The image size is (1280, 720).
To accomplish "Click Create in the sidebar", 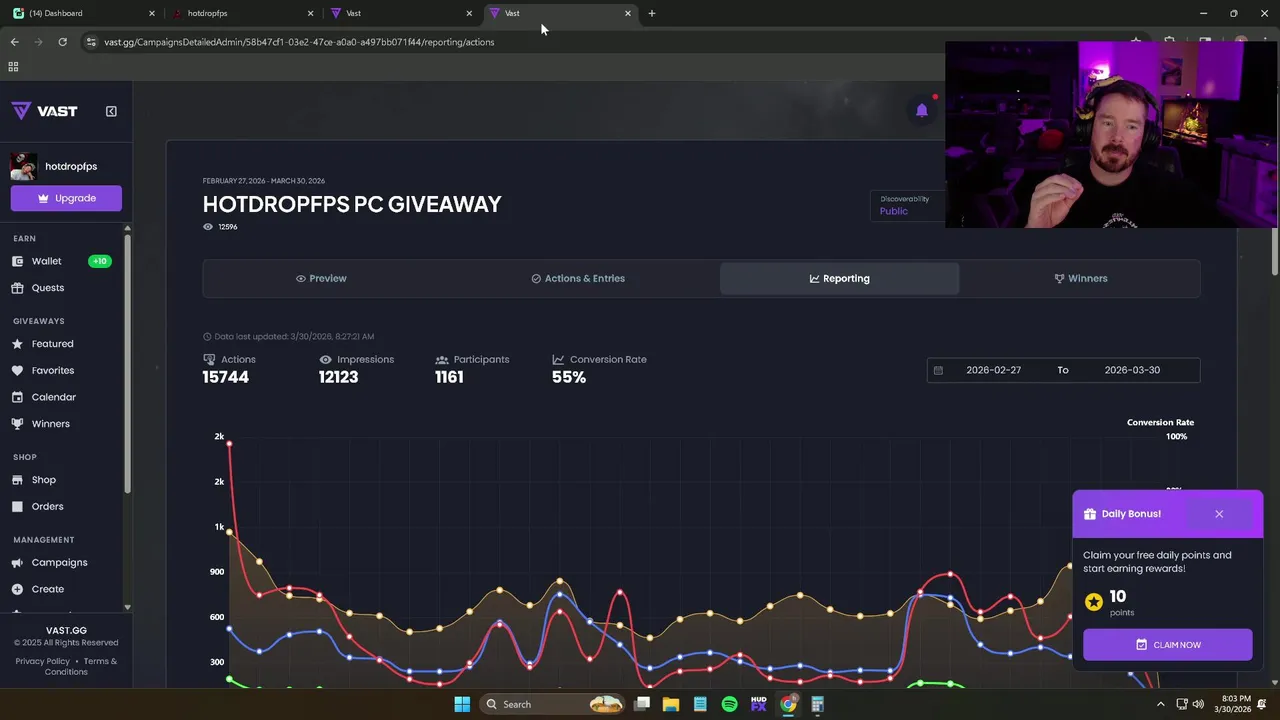I will click(48, 589).
